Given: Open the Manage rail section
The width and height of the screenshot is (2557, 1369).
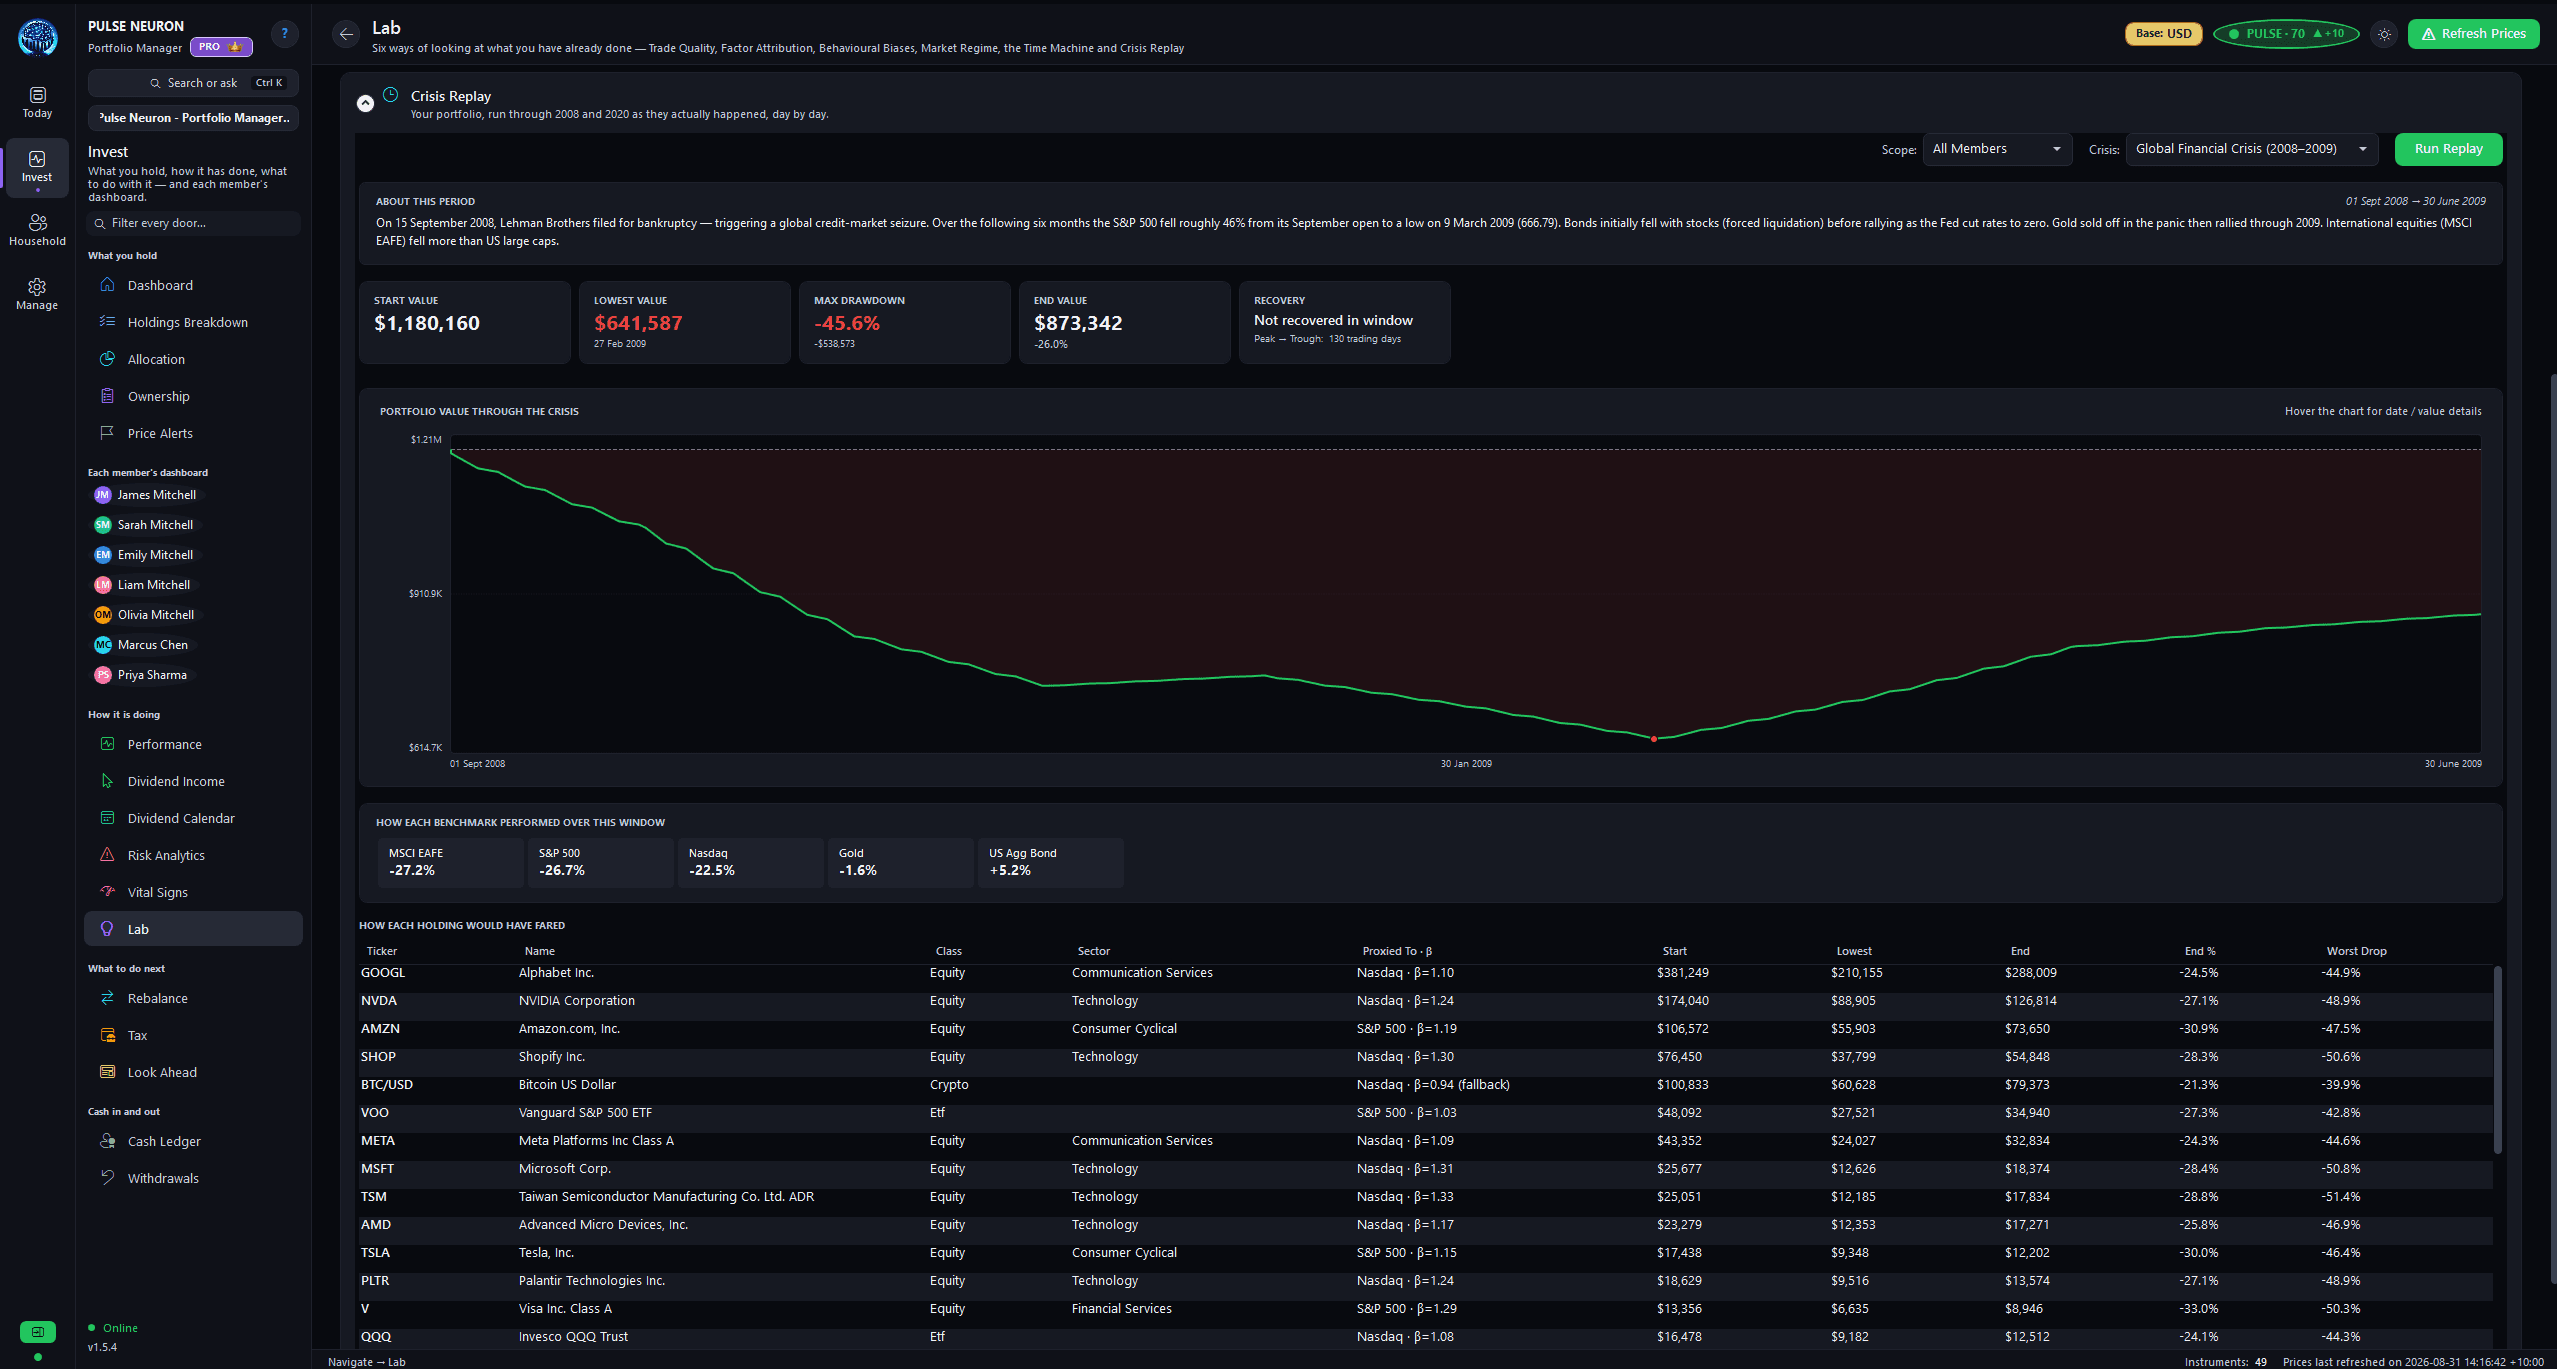Looking at the screenshot, I should [x=37, y=294].
